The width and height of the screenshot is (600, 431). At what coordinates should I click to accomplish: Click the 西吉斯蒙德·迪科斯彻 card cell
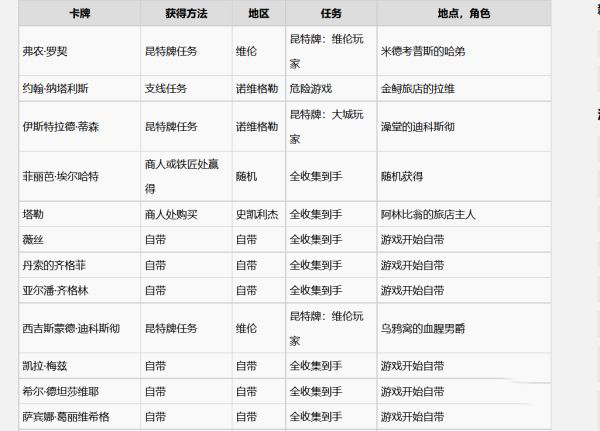71,328
